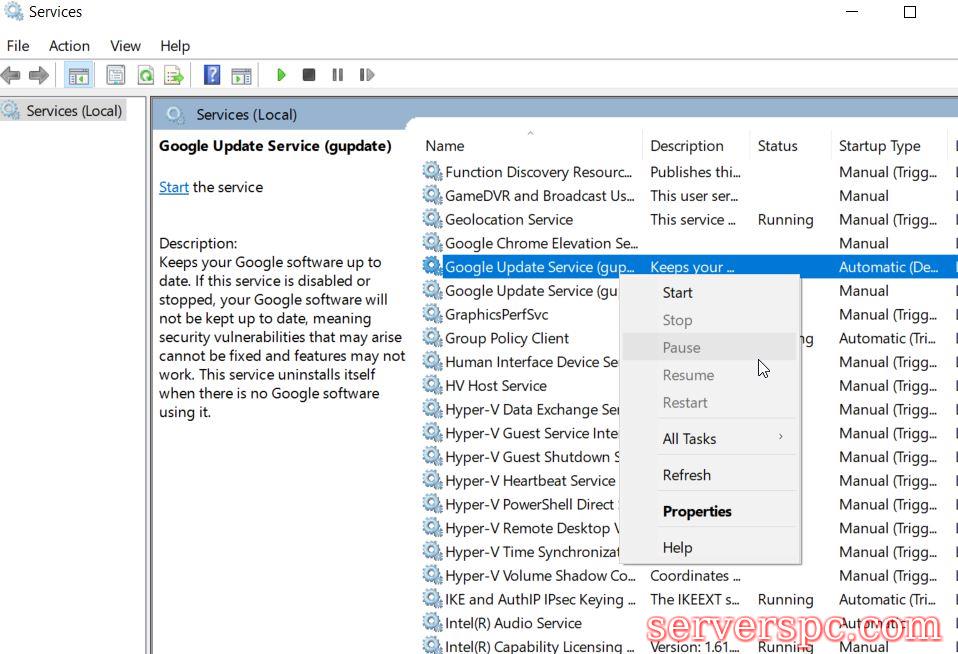Screen dimensions: 958x654
Task: Select Refresh in the context menu
Action: 686,475
